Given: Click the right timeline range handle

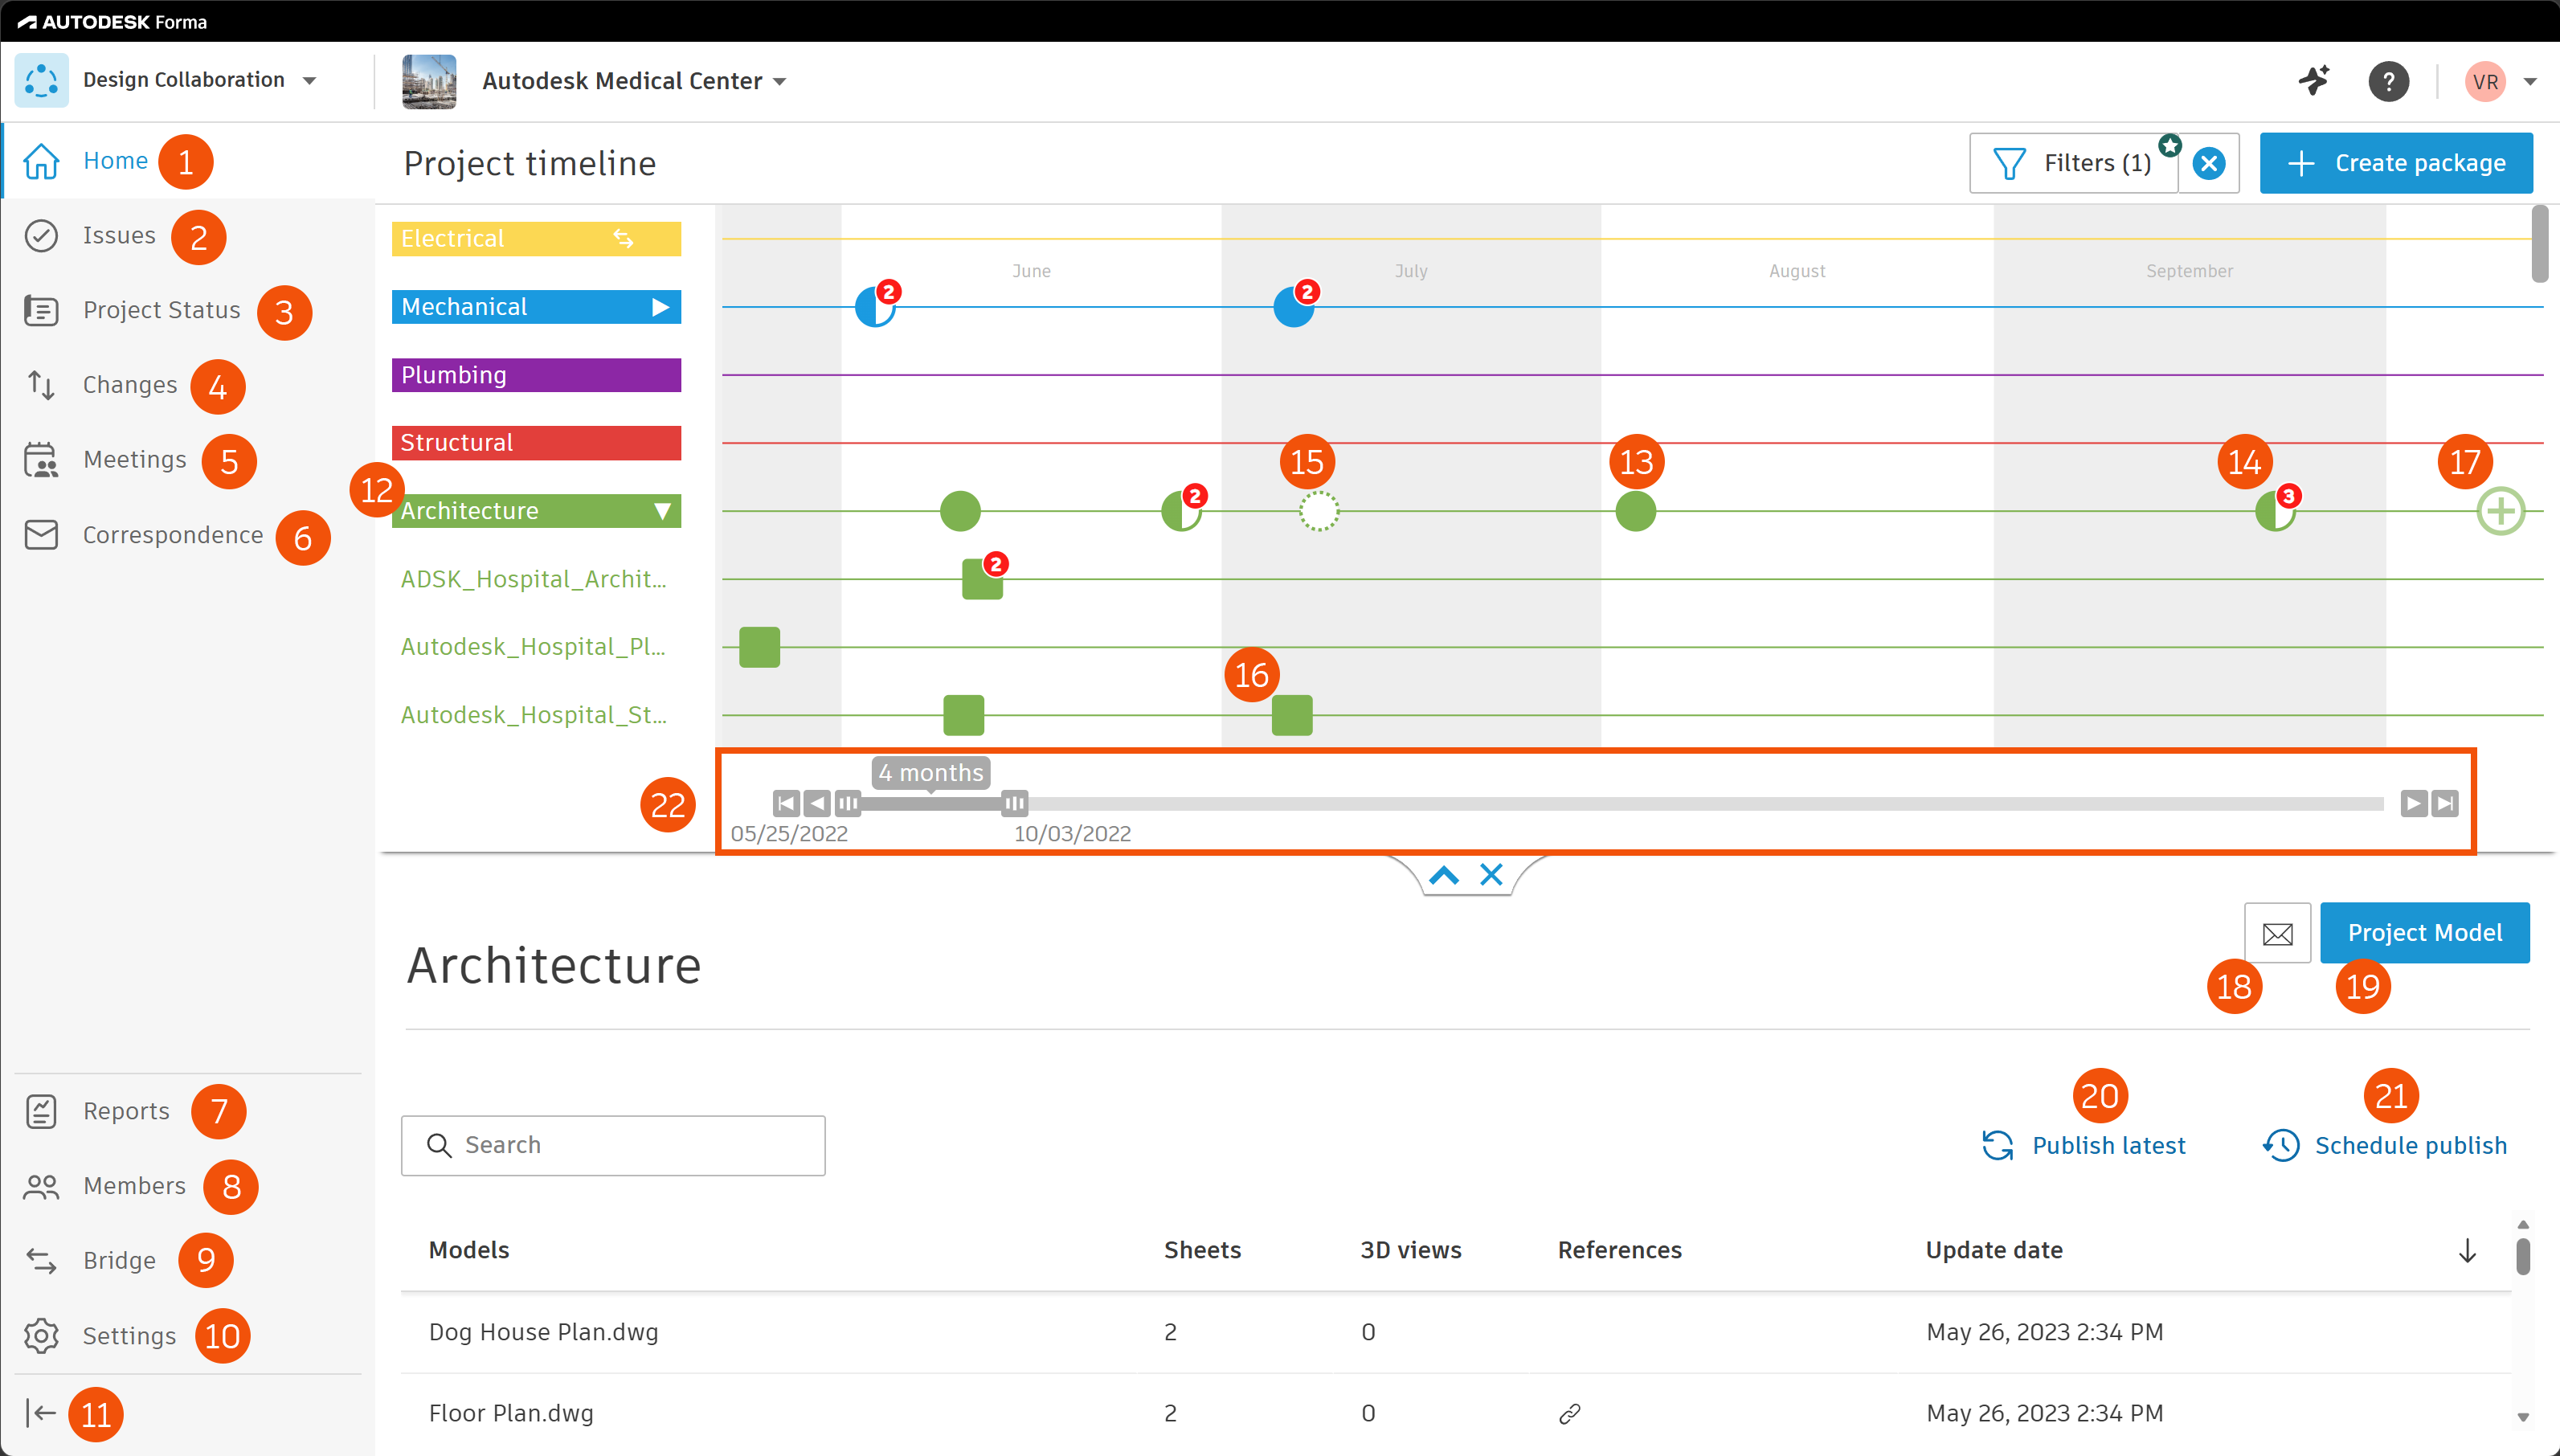Looking at the screenshot, I should (1014, 803).
